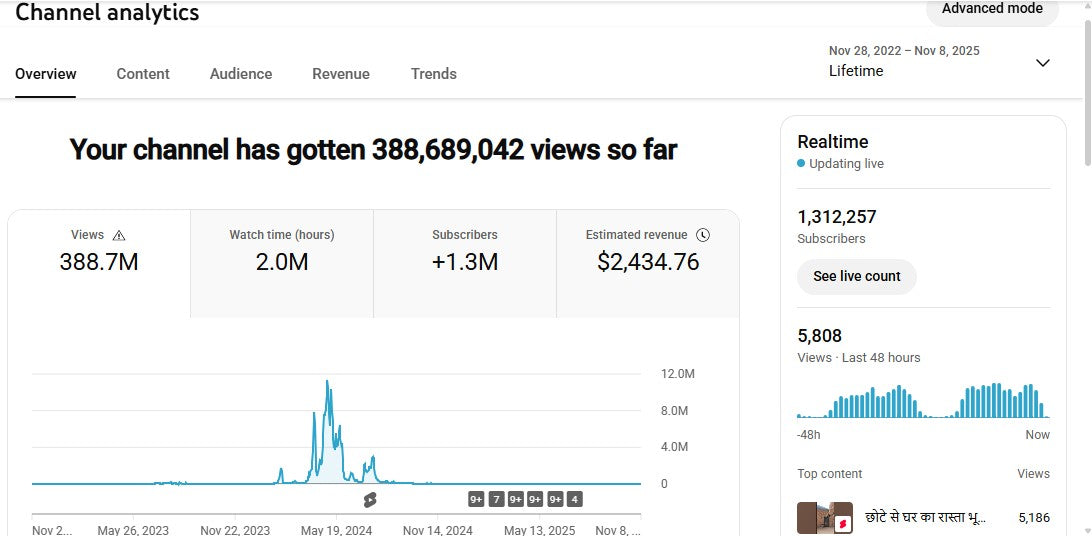The width and height of the screenshot is (1092, 536).
Task: Click the warning triangle icon beside Views
Action: (119, 235)
